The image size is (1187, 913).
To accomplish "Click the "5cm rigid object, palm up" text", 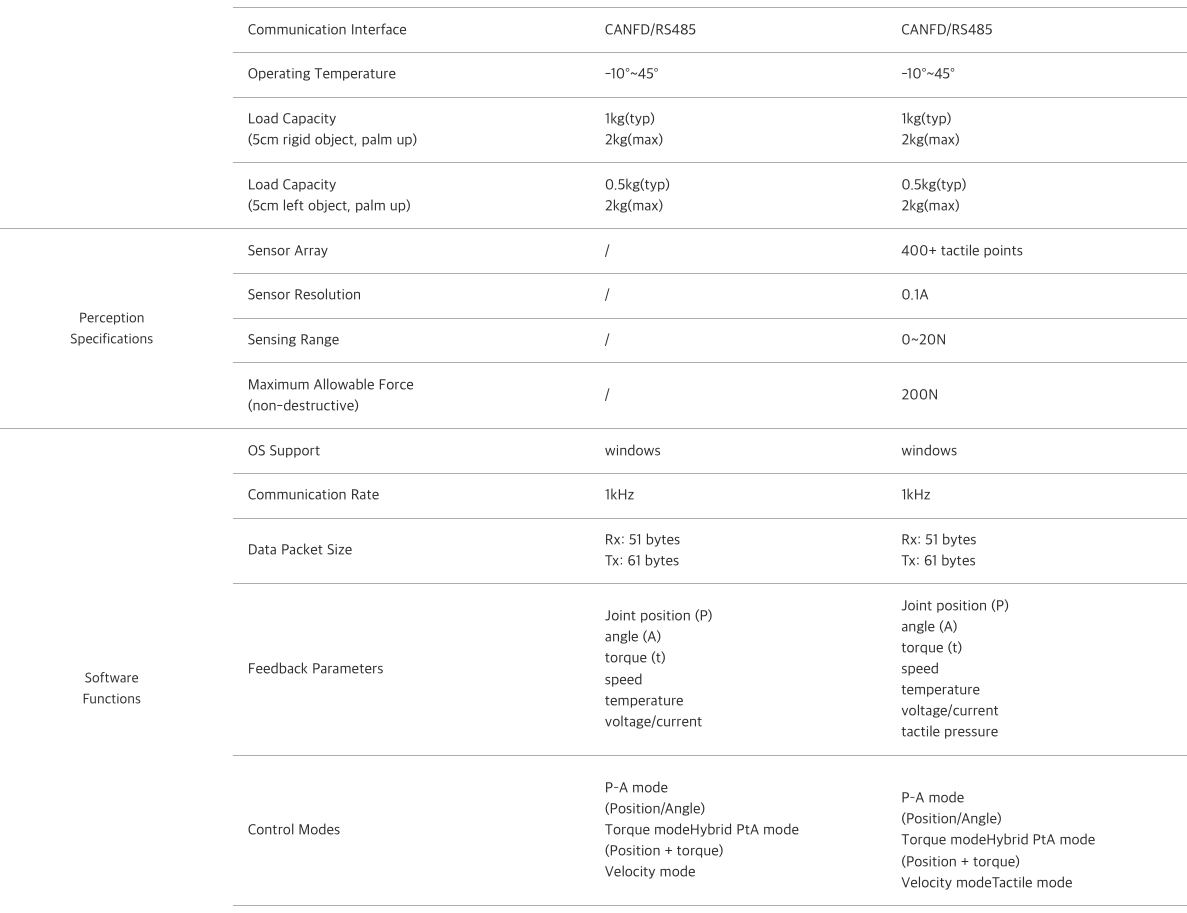I will (332, 140).
